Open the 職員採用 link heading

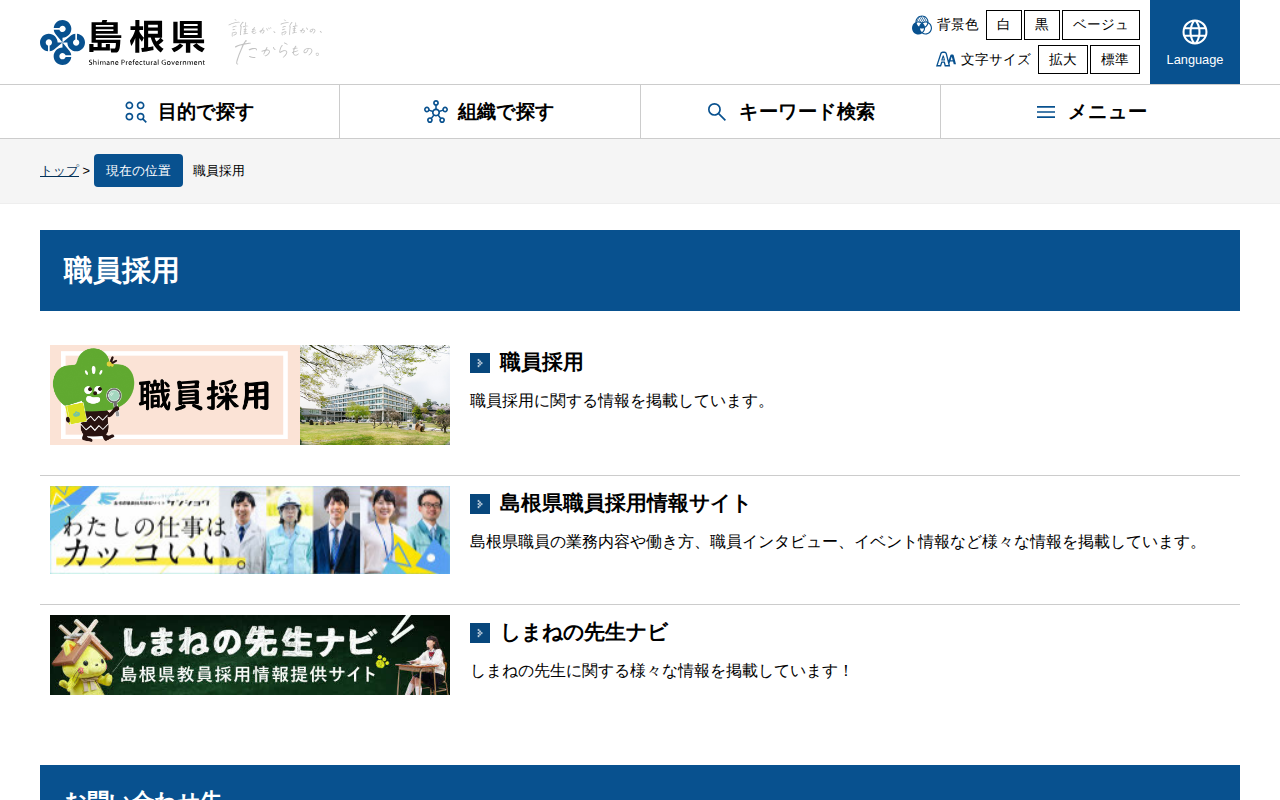tap(541, 362)
